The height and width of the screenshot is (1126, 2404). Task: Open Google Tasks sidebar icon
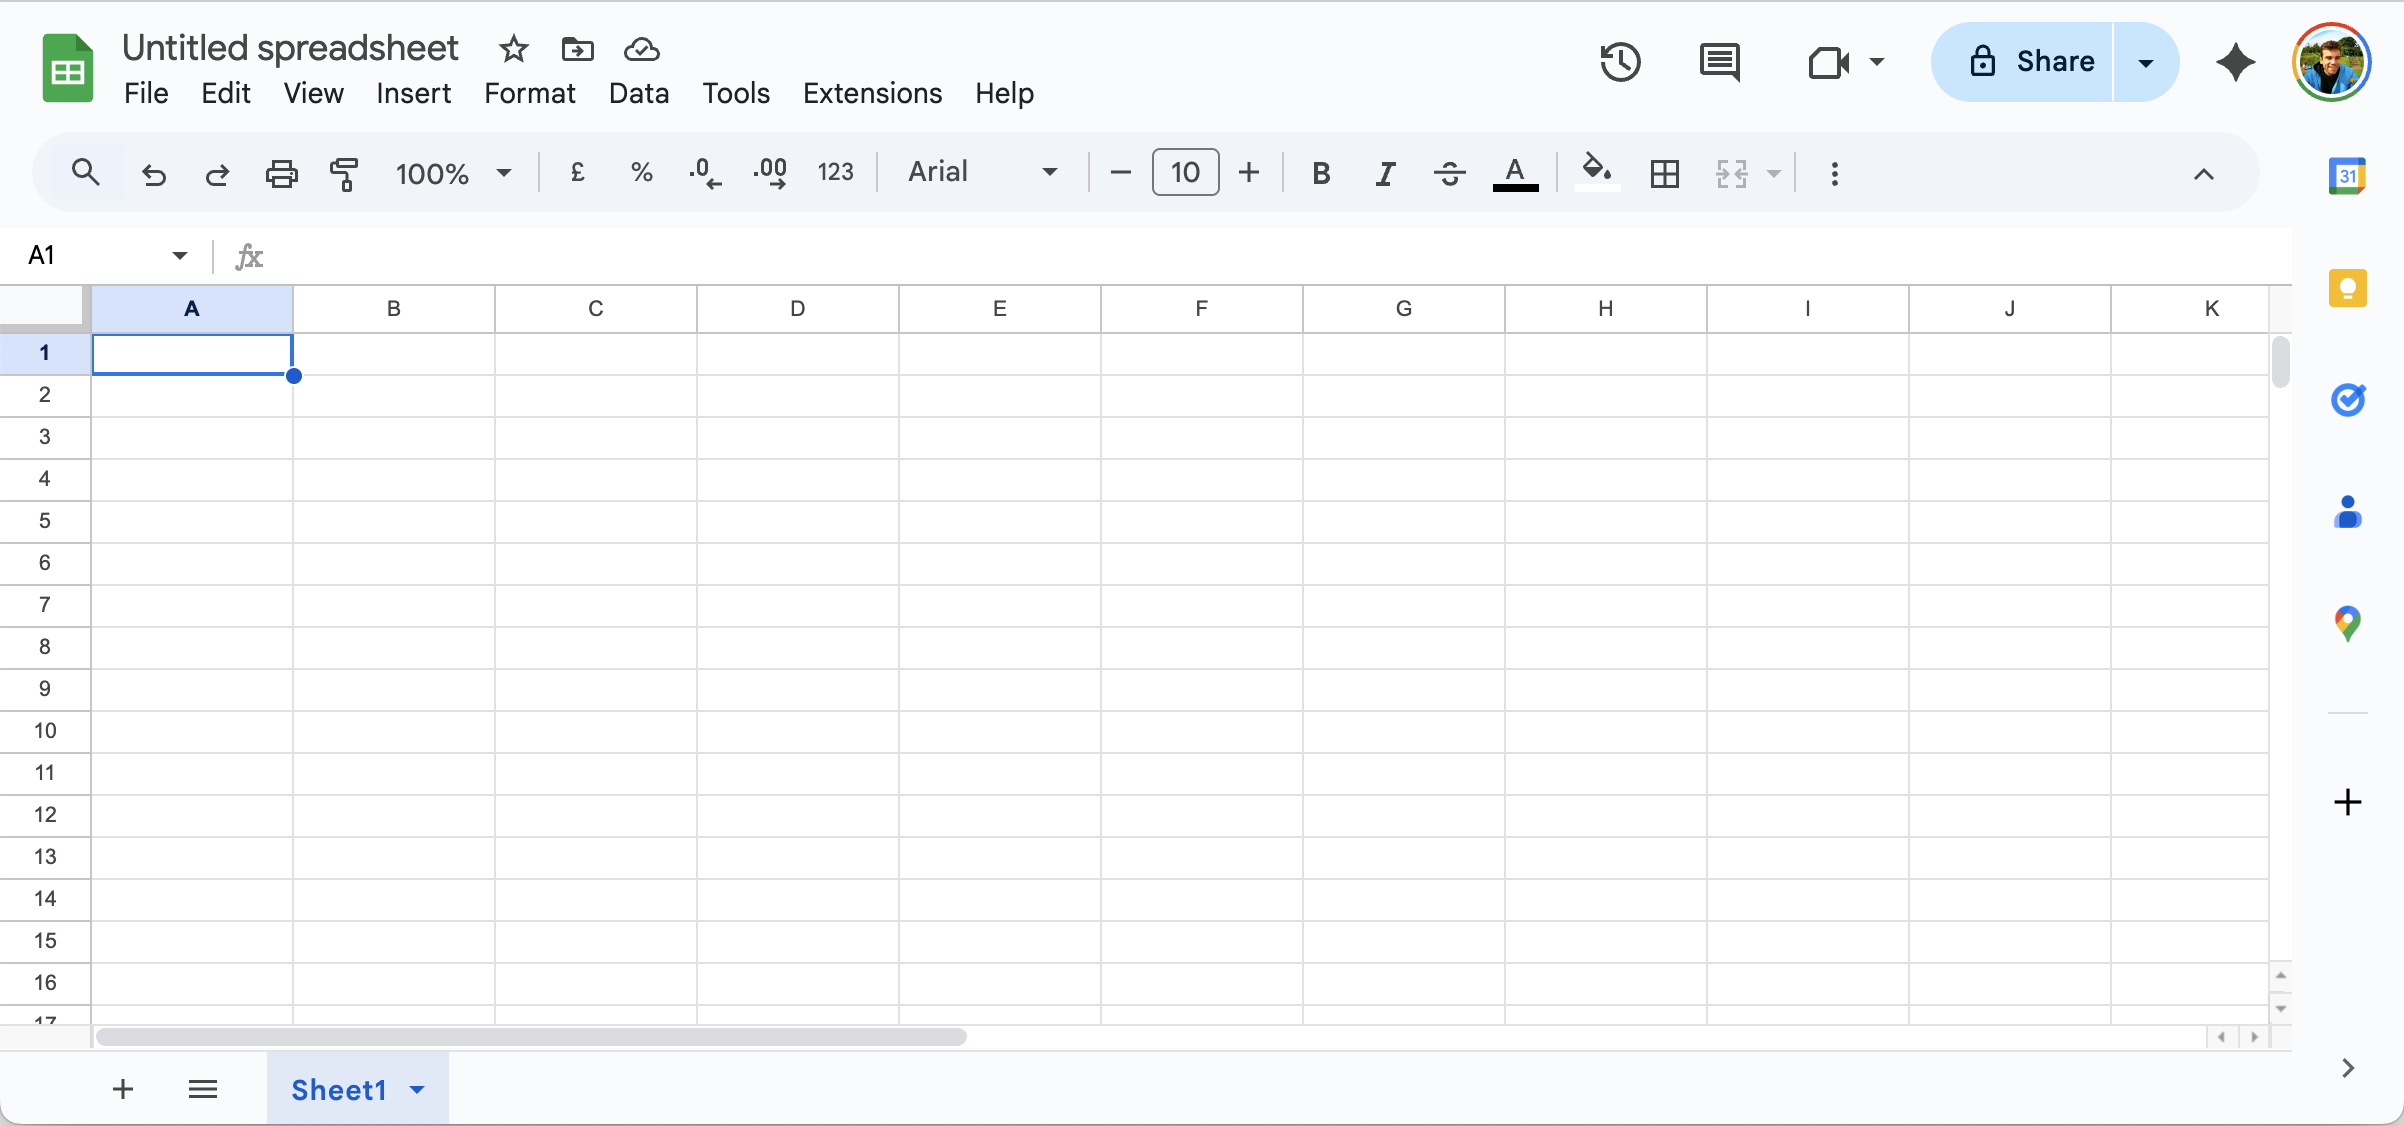2347,400
